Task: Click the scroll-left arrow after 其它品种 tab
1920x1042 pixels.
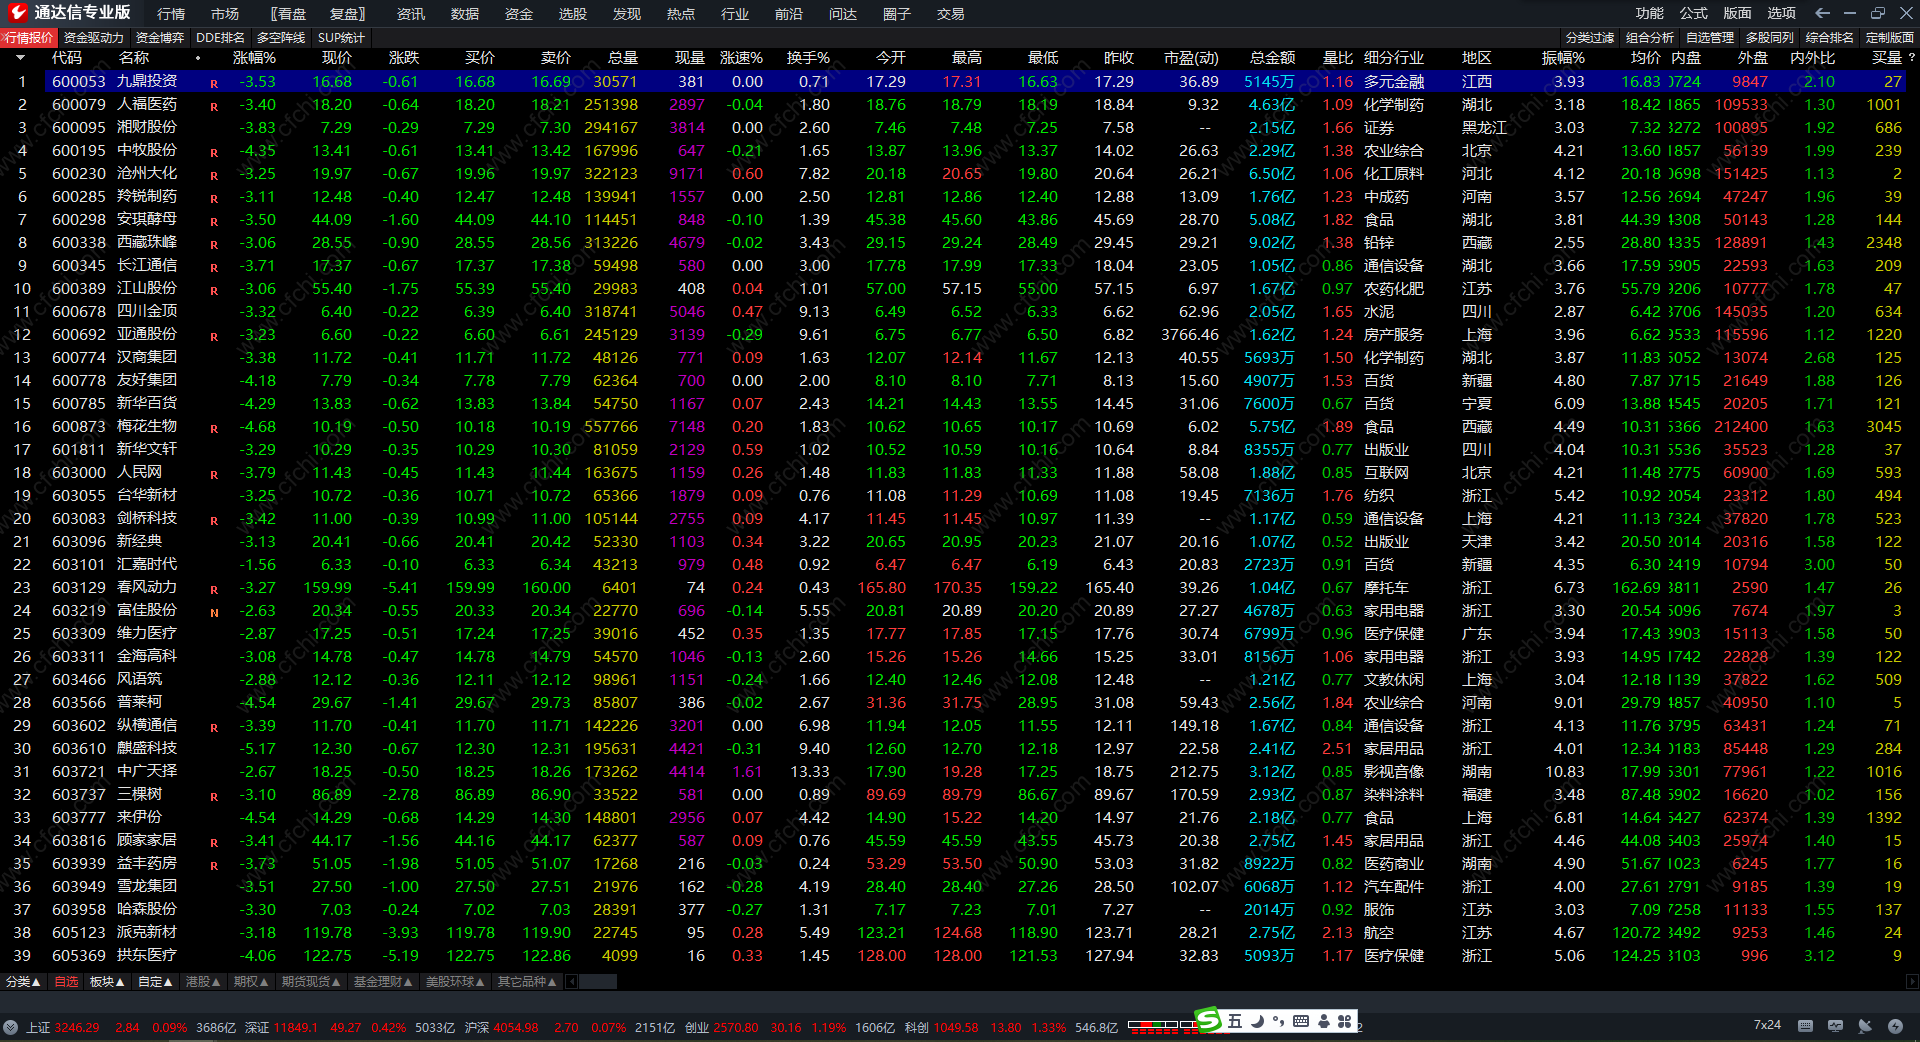Action: tap(572, 982)
